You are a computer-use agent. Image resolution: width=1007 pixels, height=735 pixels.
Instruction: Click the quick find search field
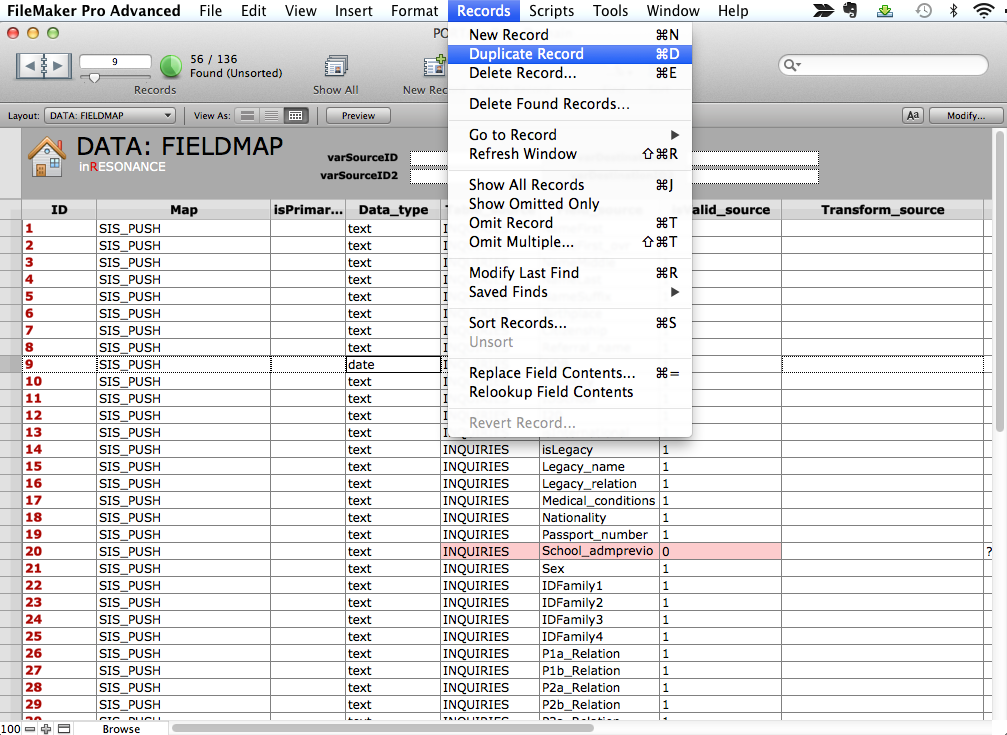point(883,65)
